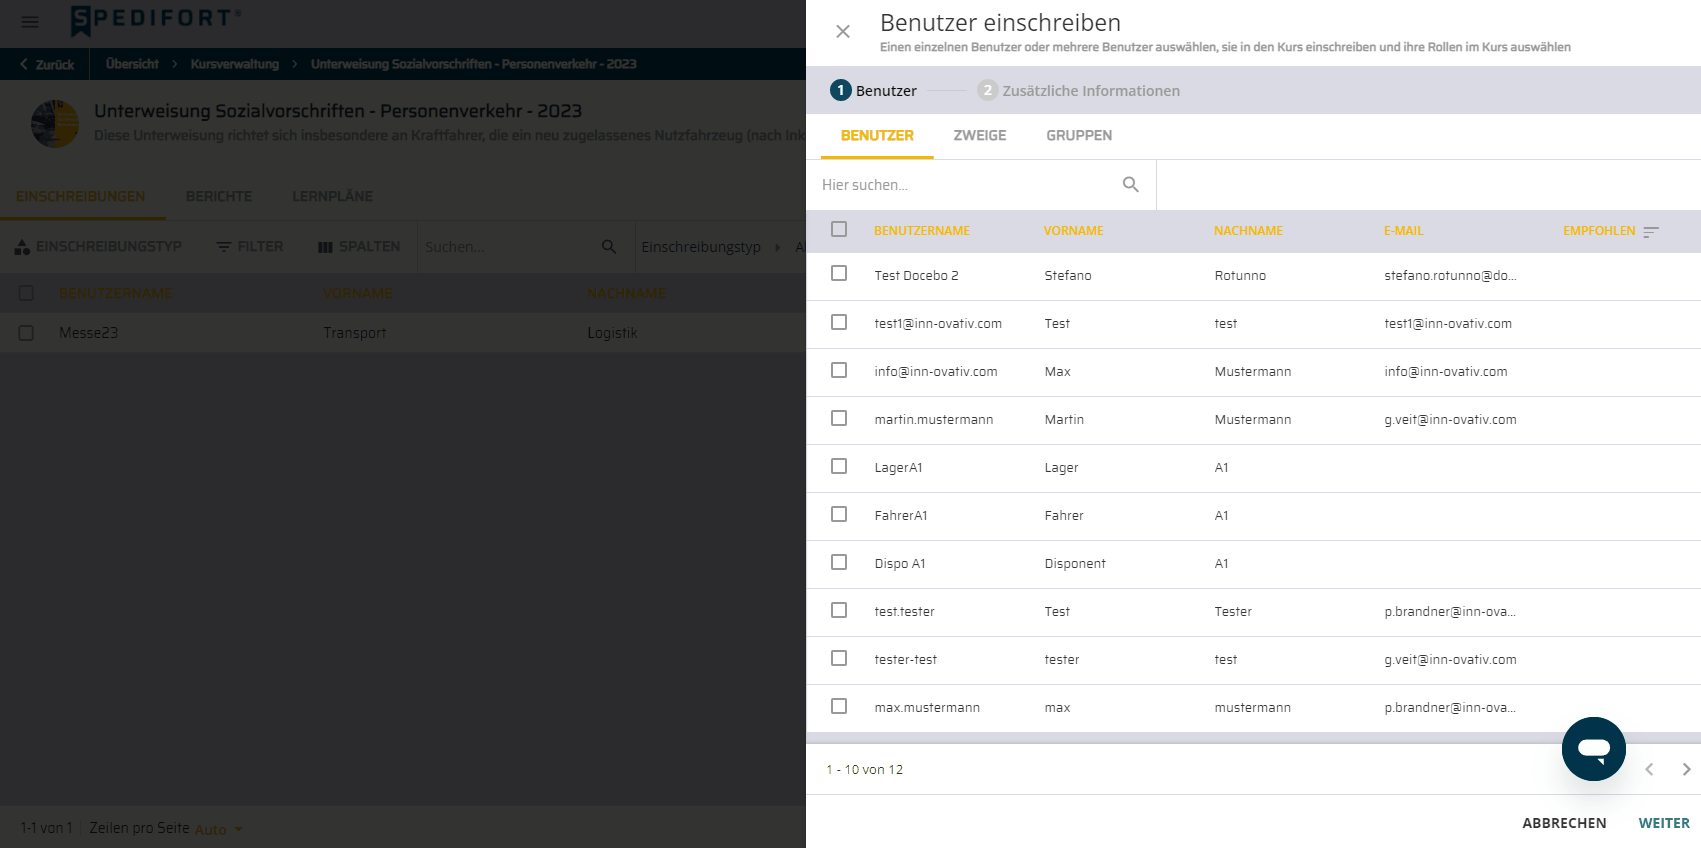Click the course thumbnail image
Screen dimensions: 1701x848
point(55,124)
